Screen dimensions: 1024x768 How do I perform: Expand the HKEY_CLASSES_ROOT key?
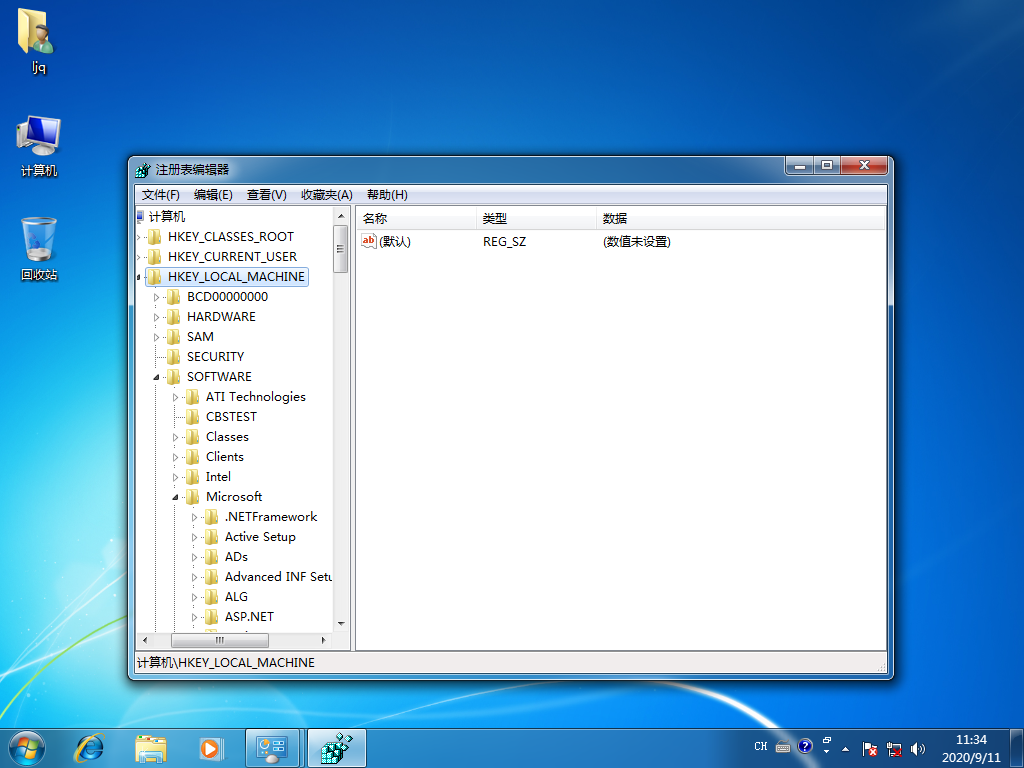(140, 237)
